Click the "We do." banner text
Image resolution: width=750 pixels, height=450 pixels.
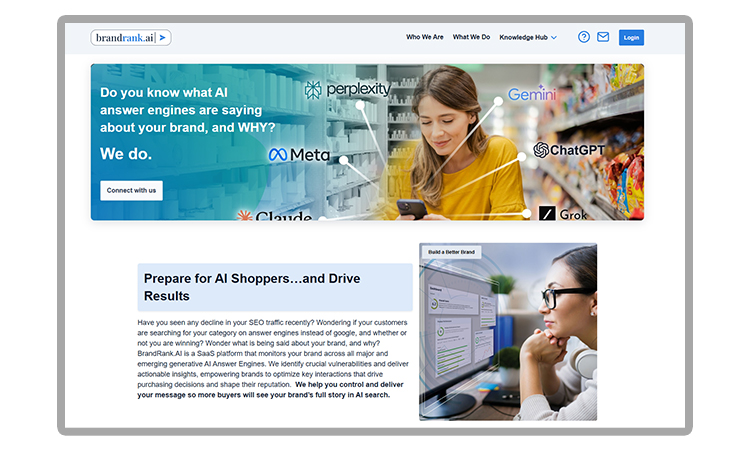click(x=126, y=154)
